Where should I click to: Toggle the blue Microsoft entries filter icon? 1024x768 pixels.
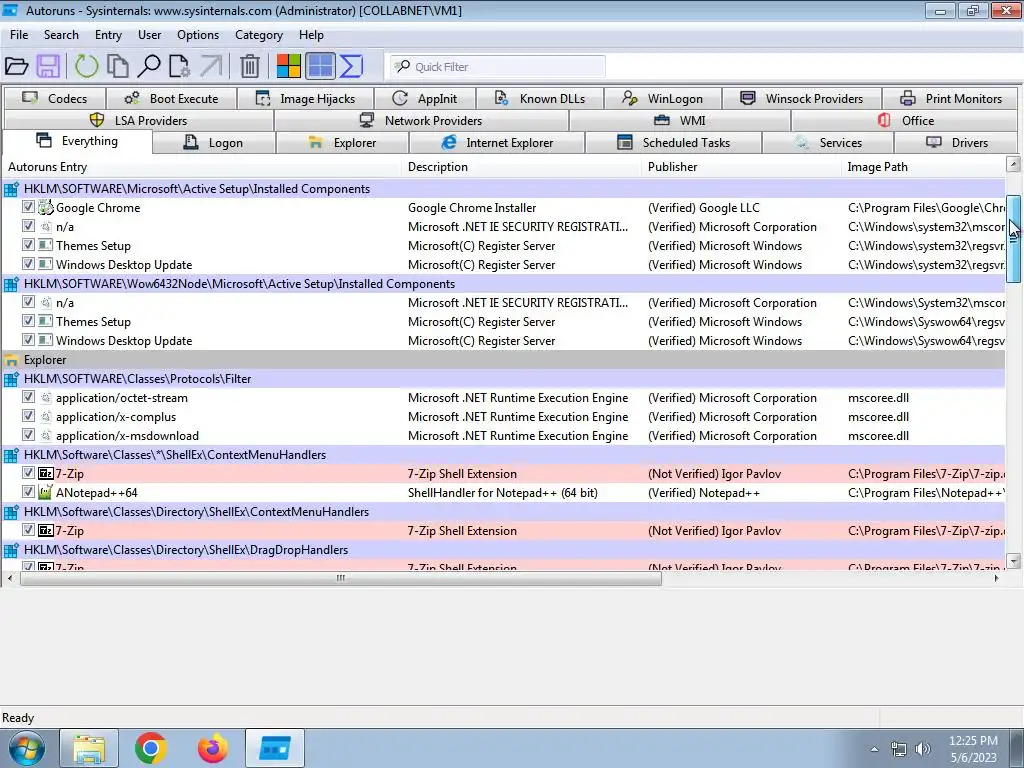click(x=321, y=66)
